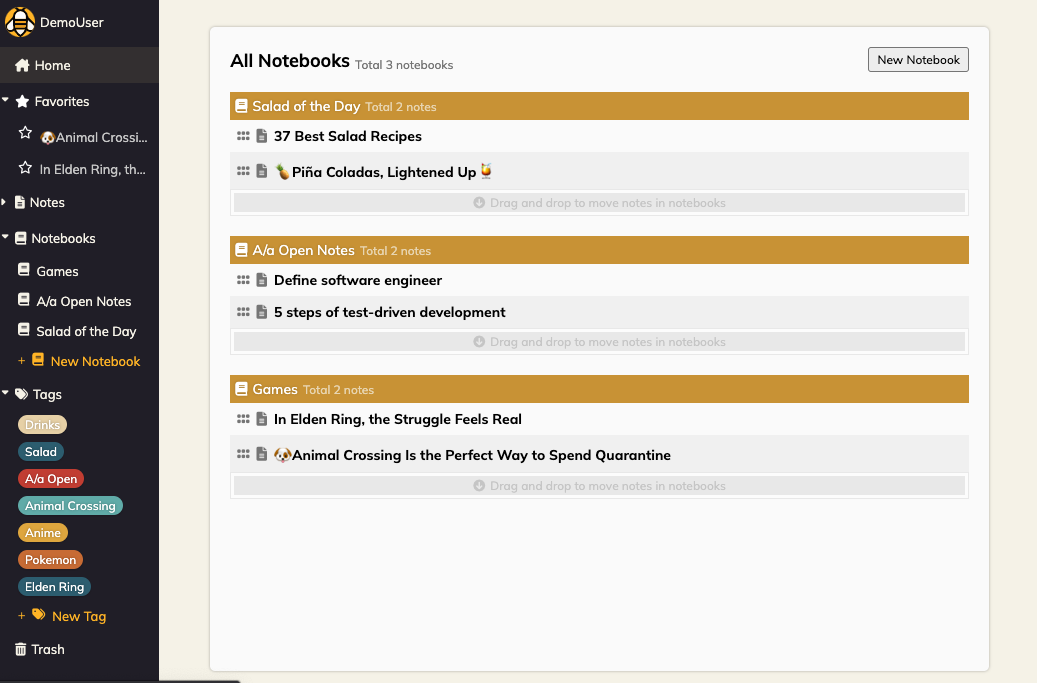Select DemoUser at the top of the sidebar

pyautogui.click(x=71, y=21)
